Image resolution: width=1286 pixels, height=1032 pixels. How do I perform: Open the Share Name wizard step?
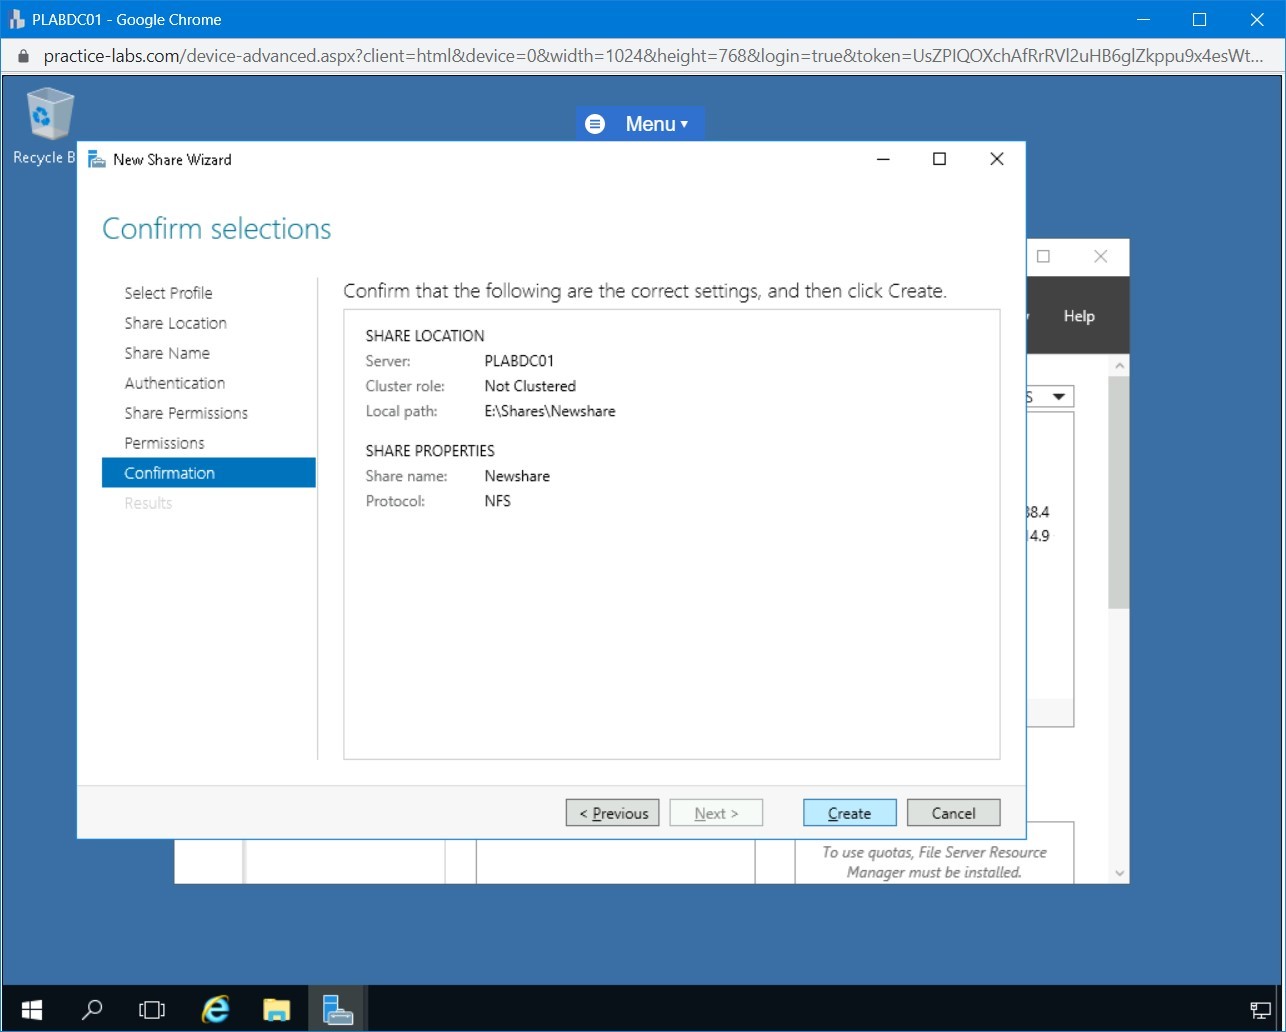coord(167,353)
